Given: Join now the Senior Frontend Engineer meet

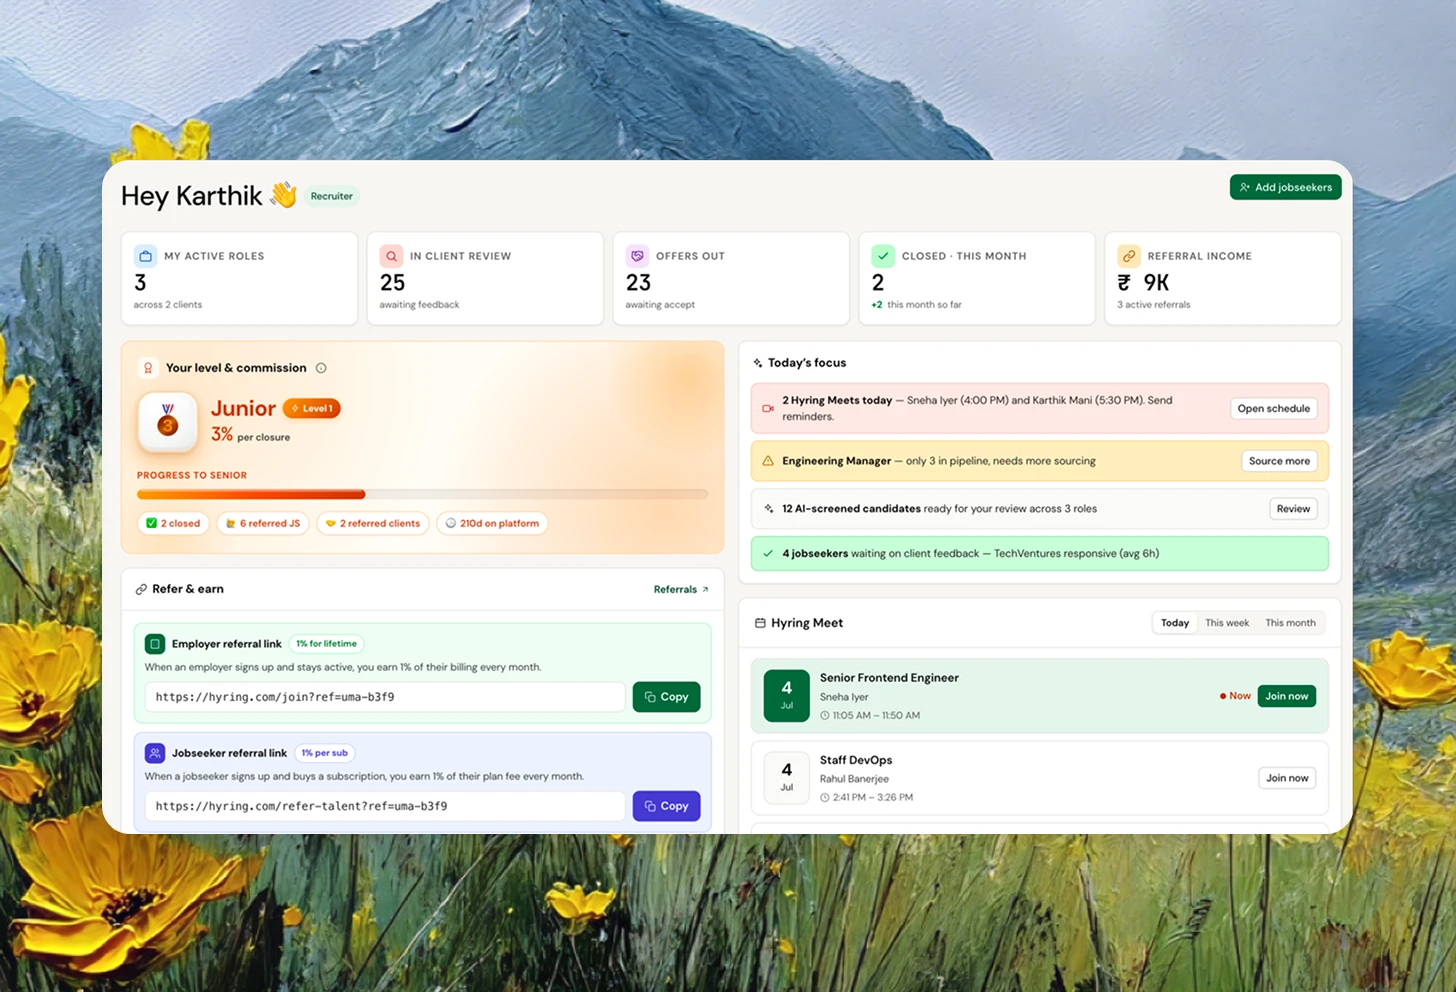Looking at the screenshot, I should pos(1286,696).
